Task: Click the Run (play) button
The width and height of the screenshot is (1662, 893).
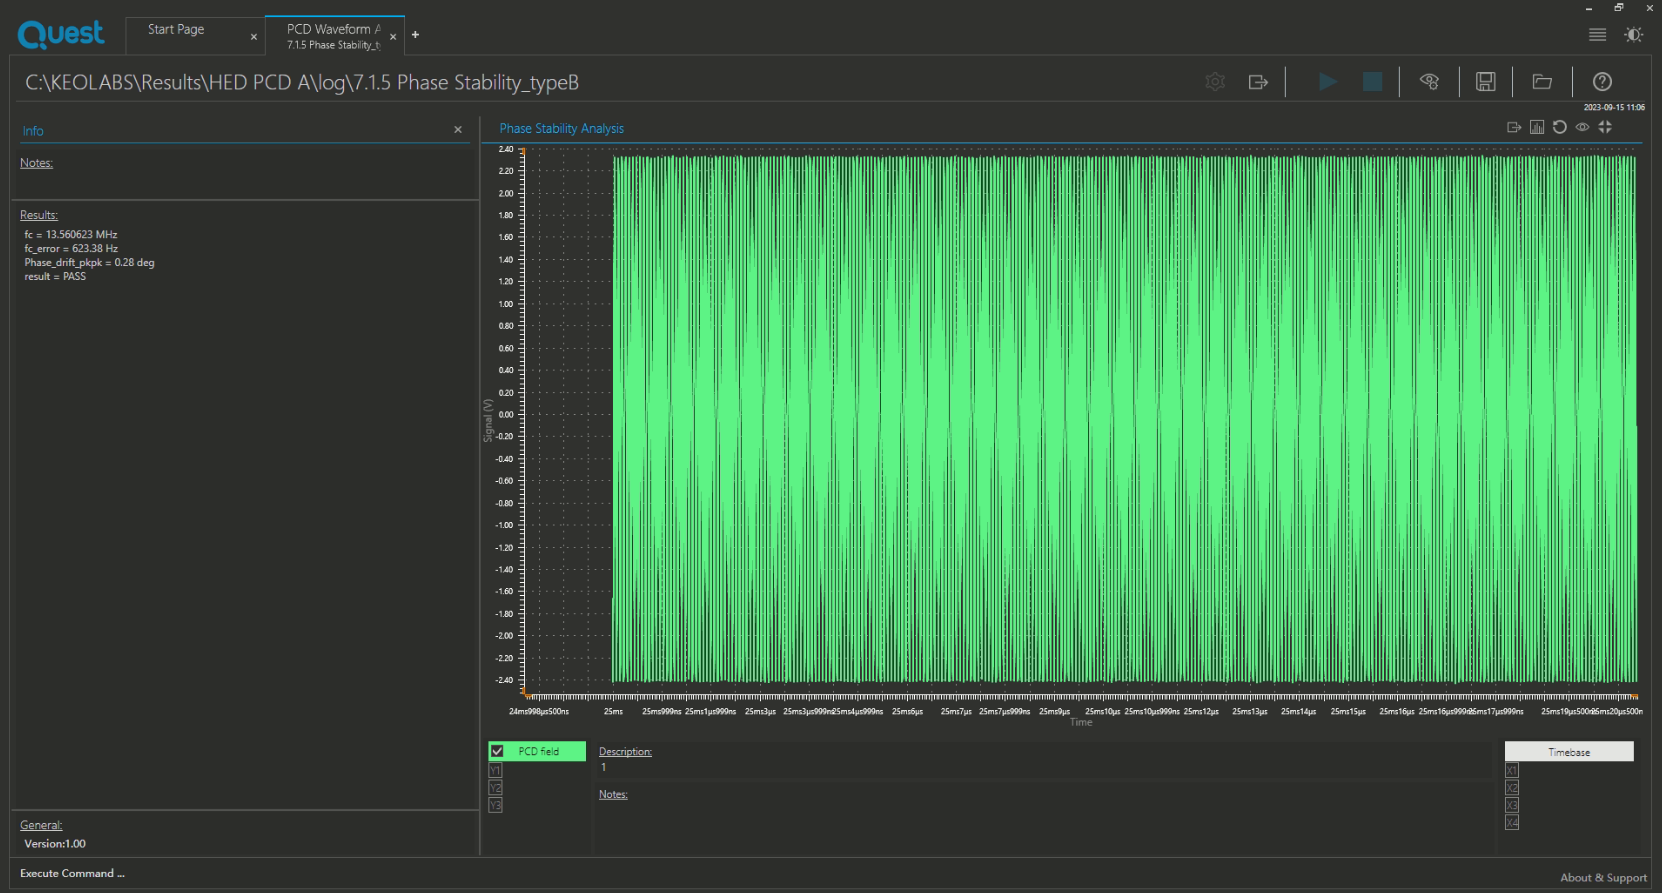Action: (1327, 82)
